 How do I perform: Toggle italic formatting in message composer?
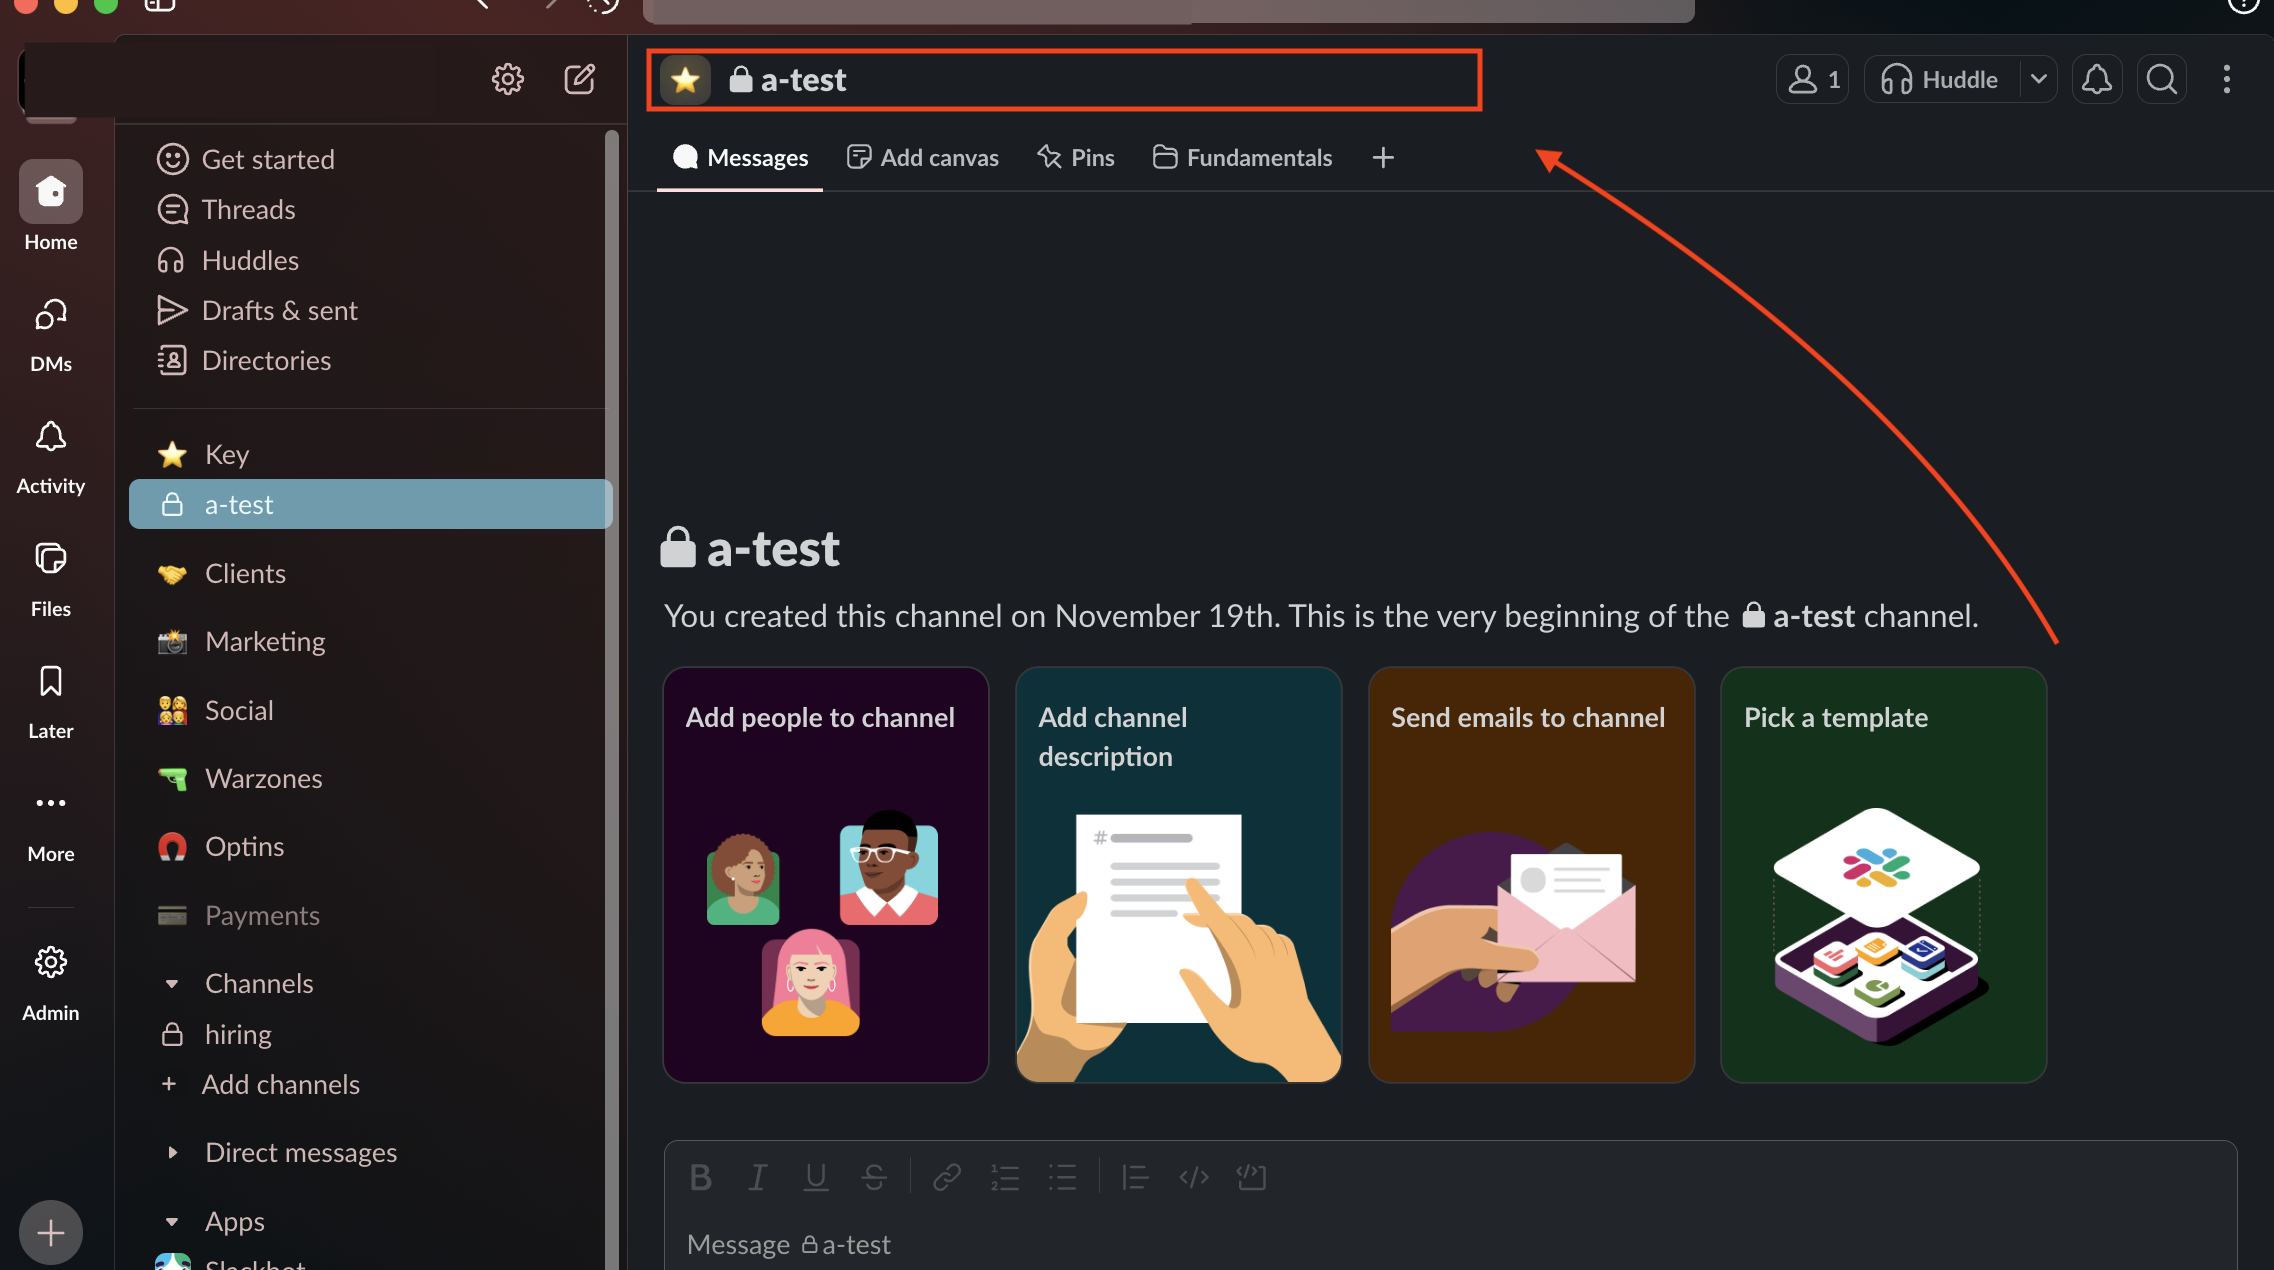click(758, 1177)
